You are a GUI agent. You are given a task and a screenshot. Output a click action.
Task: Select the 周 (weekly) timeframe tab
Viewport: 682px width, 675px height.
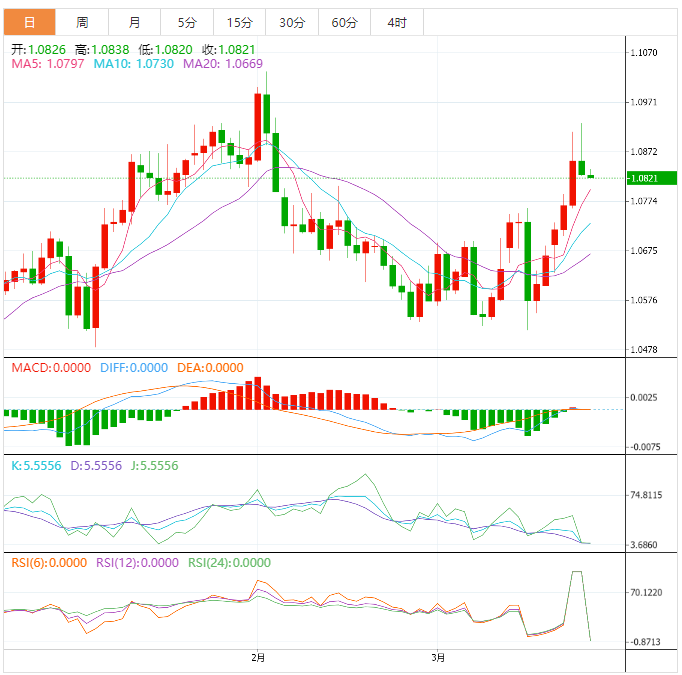point(82,22)
